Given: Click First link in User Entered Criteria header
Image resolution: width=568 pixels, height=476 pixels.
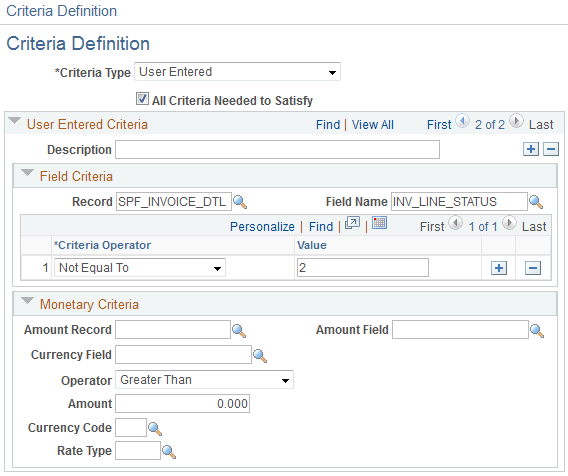Looking at the screenshot, I should 439,125.
